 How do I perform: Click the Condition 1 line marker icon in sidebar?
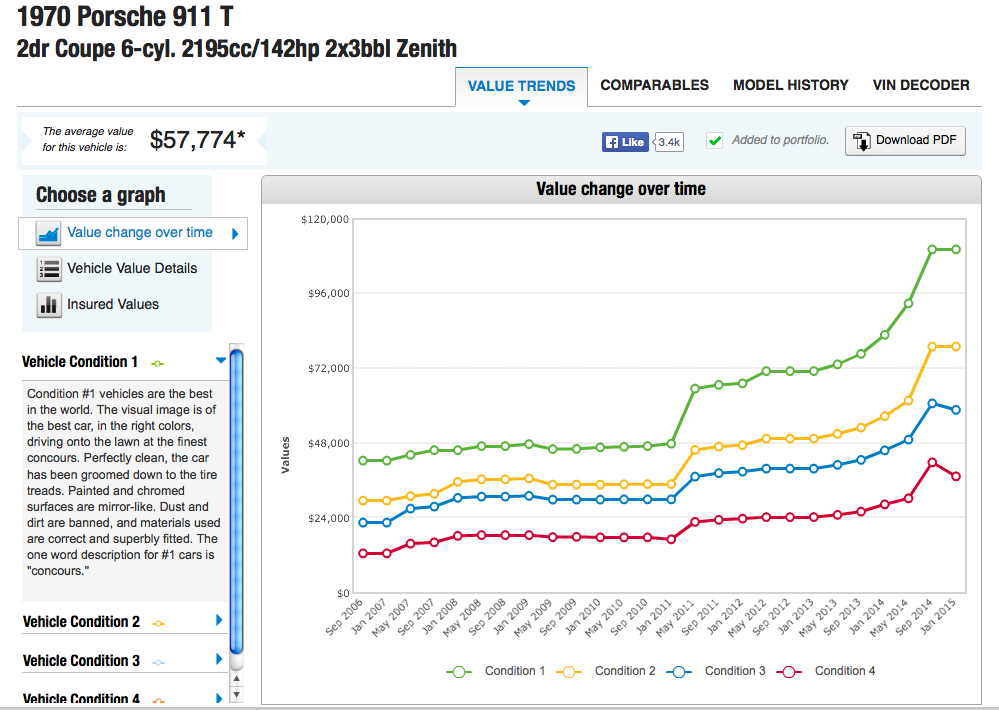tap(158, 363)
